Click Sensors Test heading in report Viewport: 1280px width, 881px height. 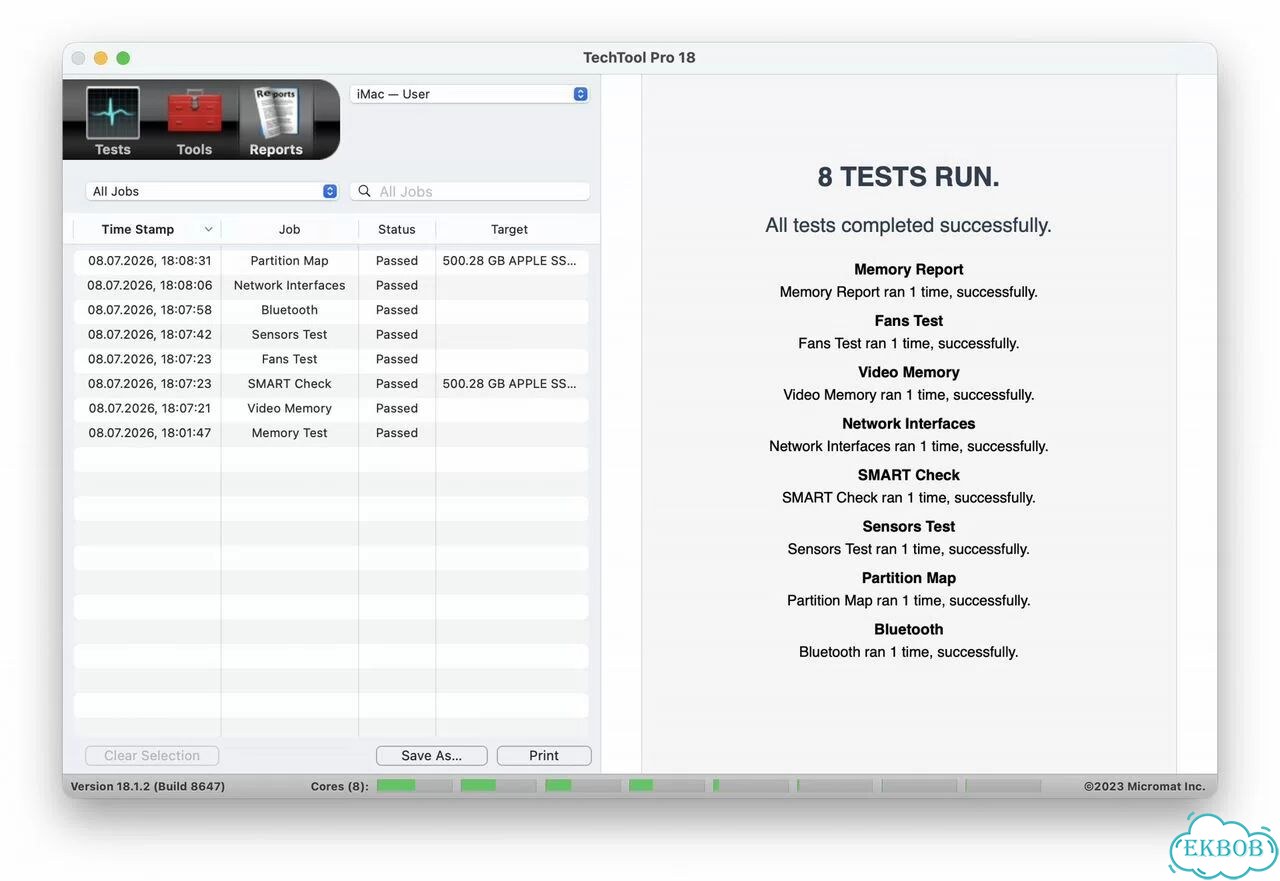point(908,527)
